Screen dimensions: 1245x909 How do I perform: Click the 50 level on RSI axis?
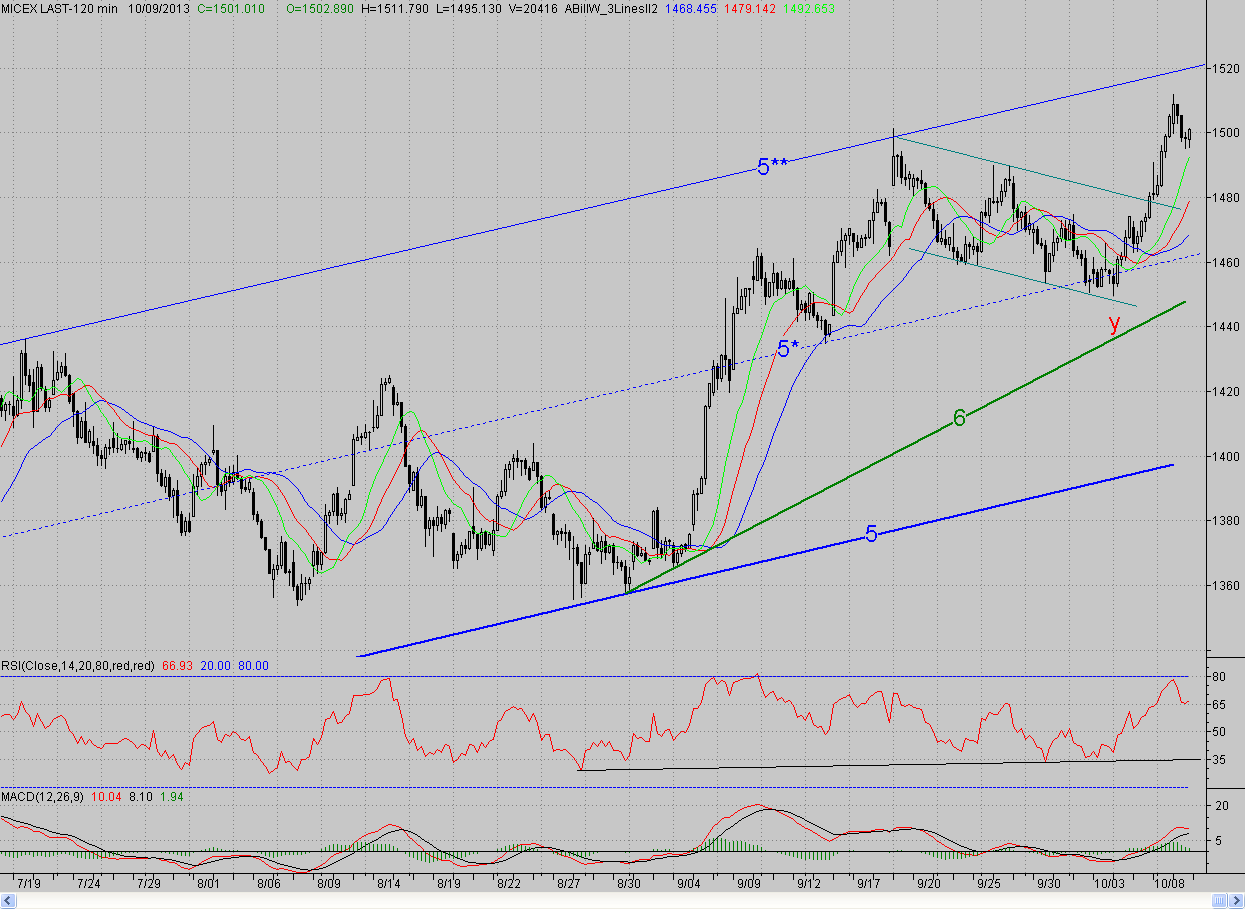click(x=1221, y=733)
